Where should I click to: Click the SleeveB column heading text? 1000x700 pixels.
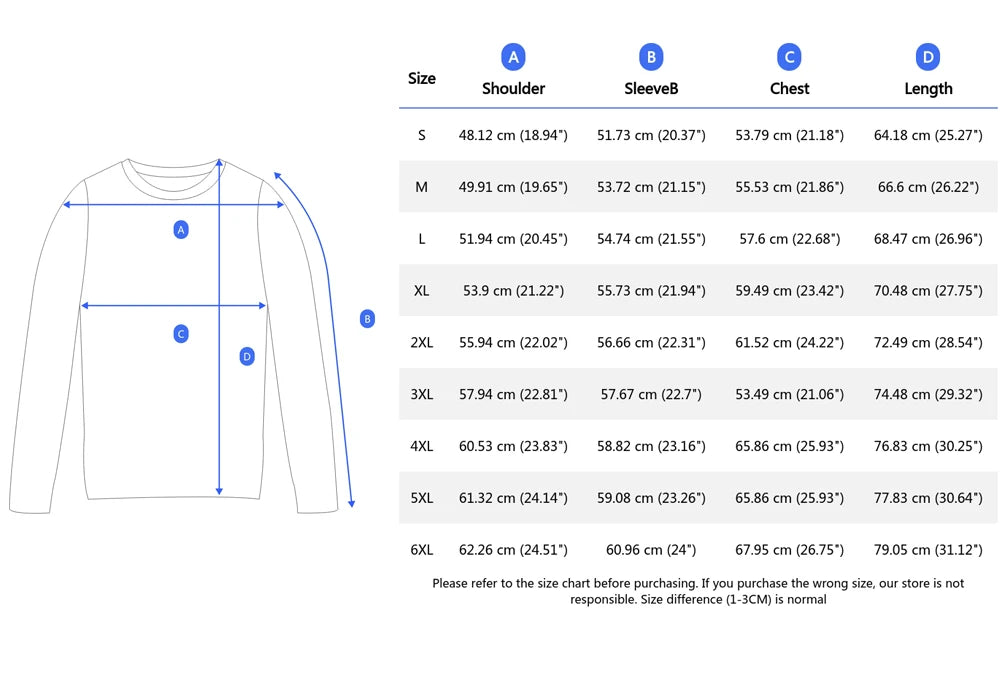pos(651,89)
